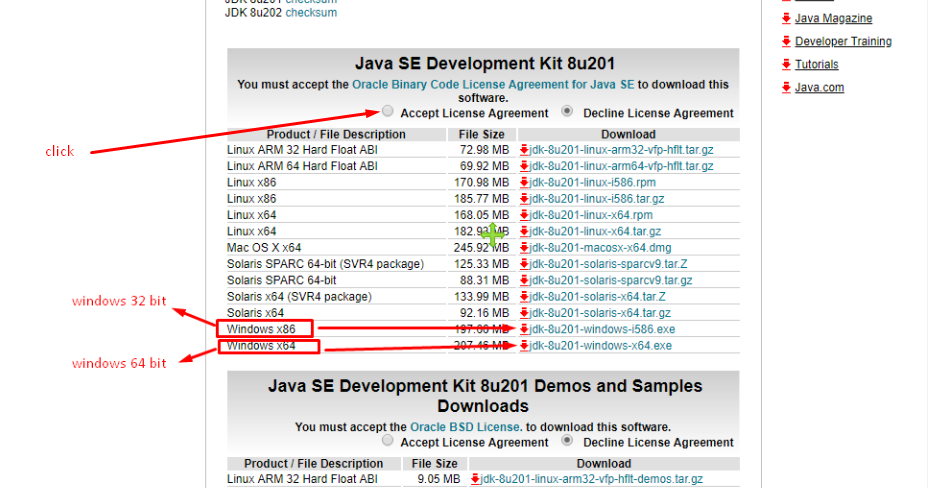This screenshot has height=488, width=928.
Task: Click download icon for macosx-x64.dmg
Action: tap(524, 248)
